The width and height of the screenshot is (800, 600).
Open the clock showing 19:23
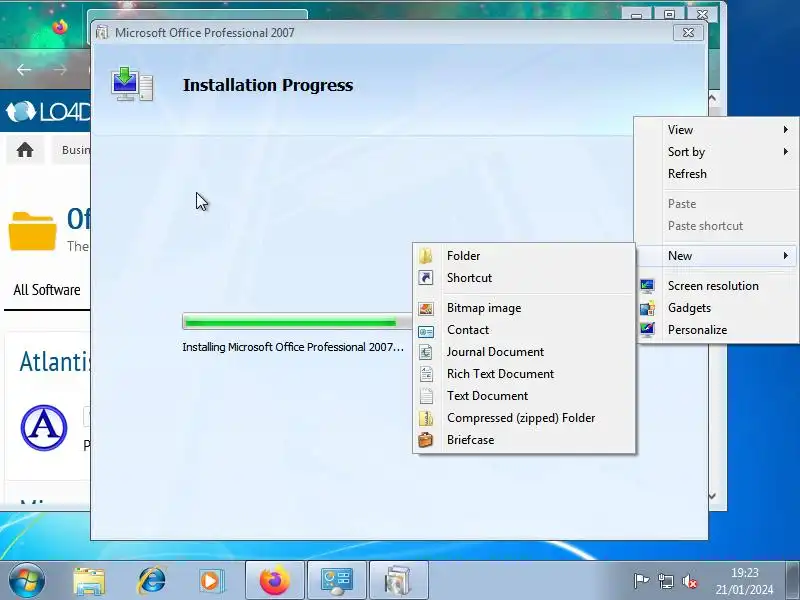click(x=744, y=581)
